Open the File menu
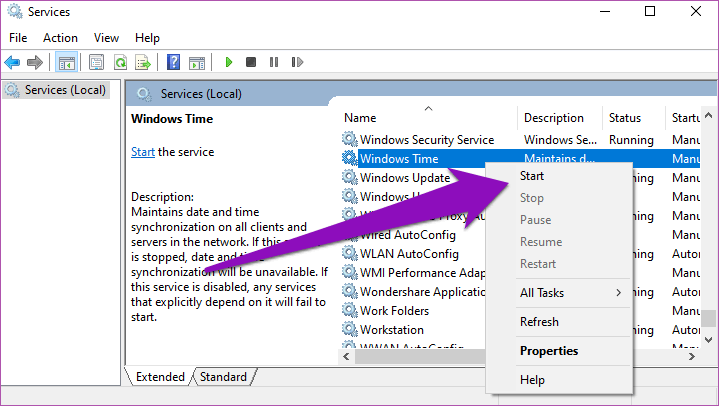The height and width of the screenshot is (406, 719). pyautogui.click(x=18, y=38)
